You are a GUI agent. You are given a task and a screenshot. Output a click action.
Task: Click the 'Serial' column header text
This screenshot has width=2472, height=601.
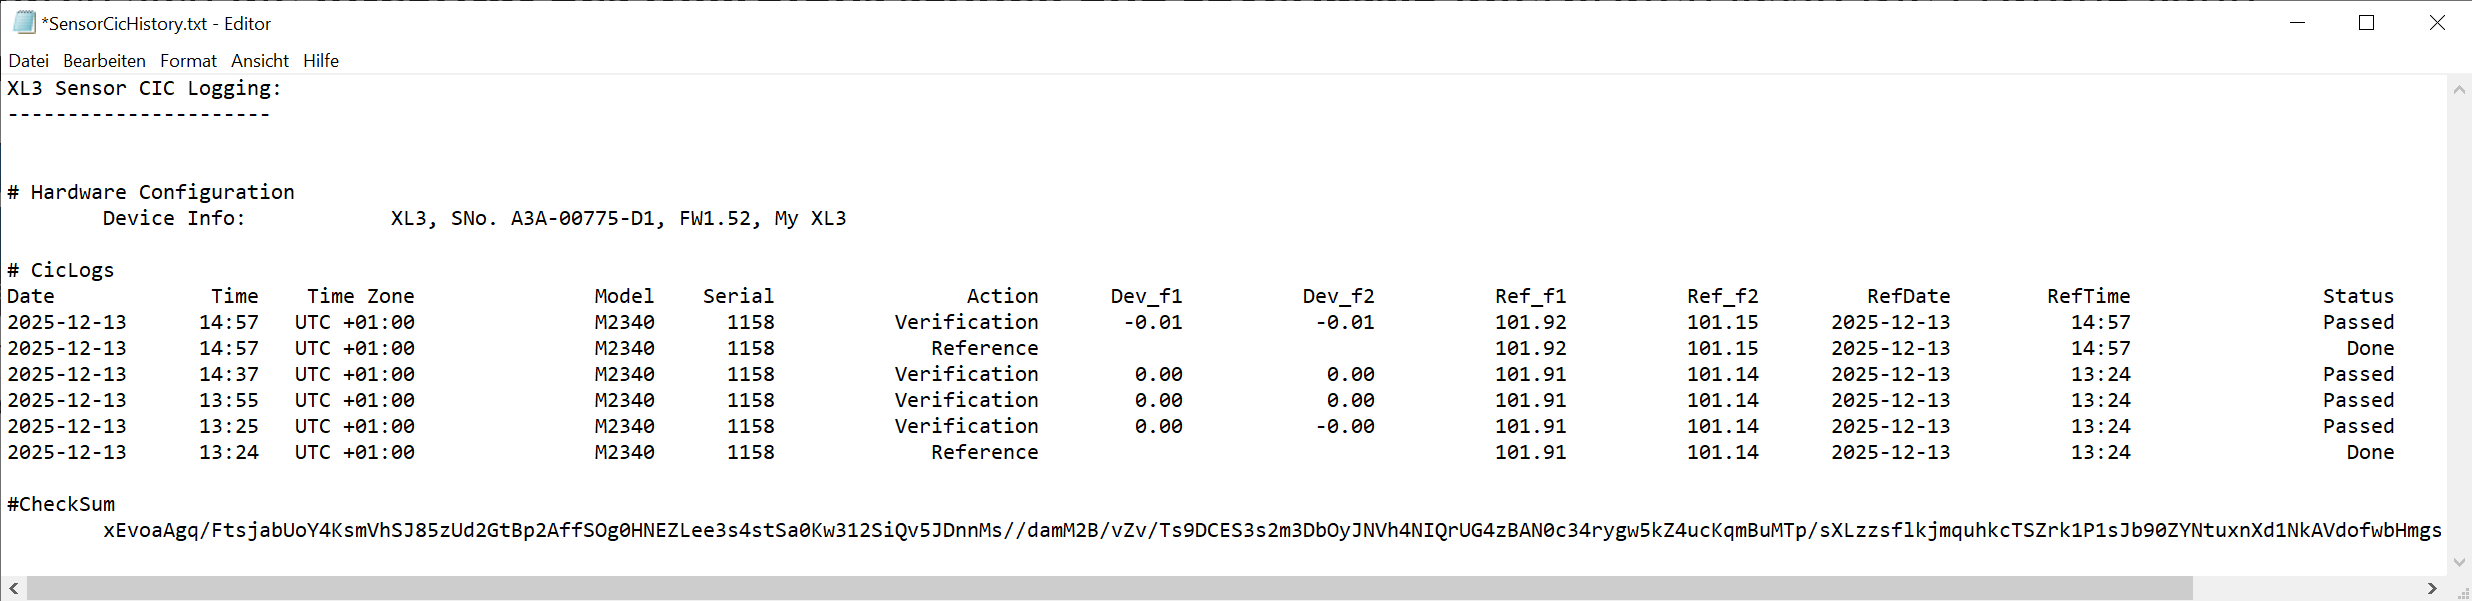[x=738, y=296]
